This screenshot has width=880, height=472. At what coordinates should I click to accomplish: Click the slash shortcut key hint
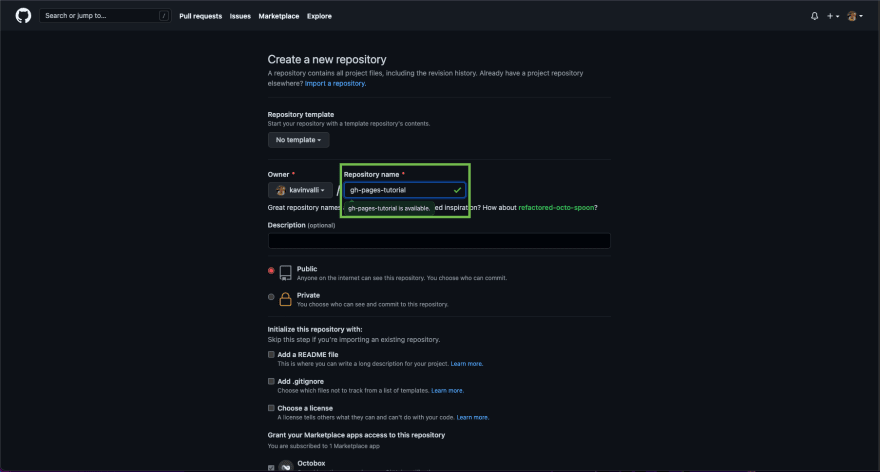(x=164, y=16)
